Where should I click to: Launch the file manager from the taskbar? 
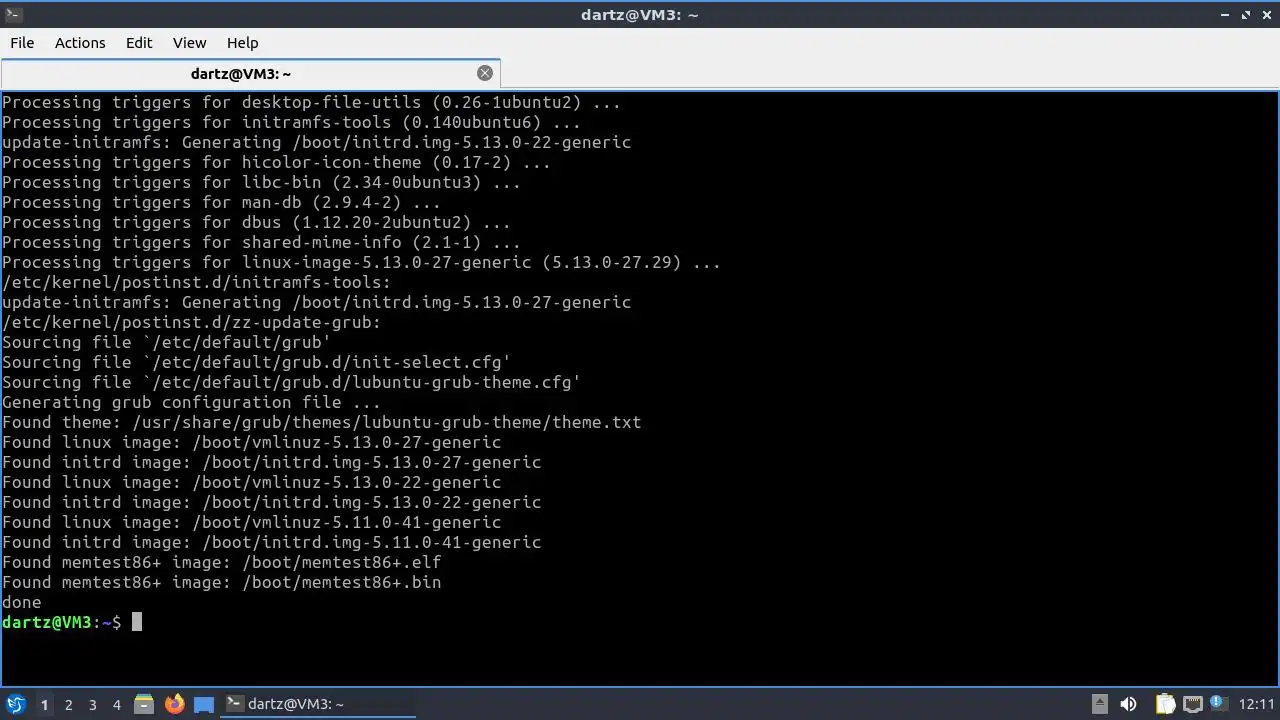point(143,704)
